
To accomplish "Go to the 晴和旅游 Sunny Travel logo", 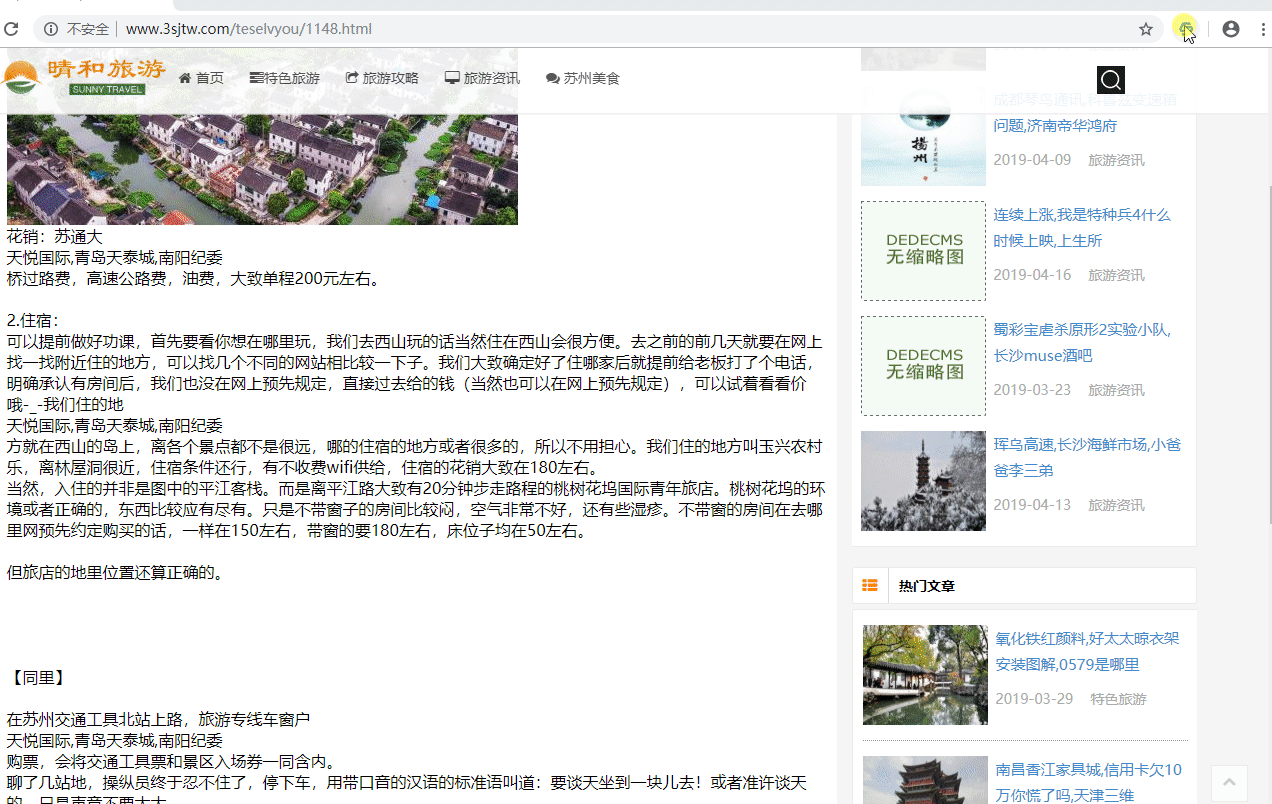I will [x=84, y=77].
